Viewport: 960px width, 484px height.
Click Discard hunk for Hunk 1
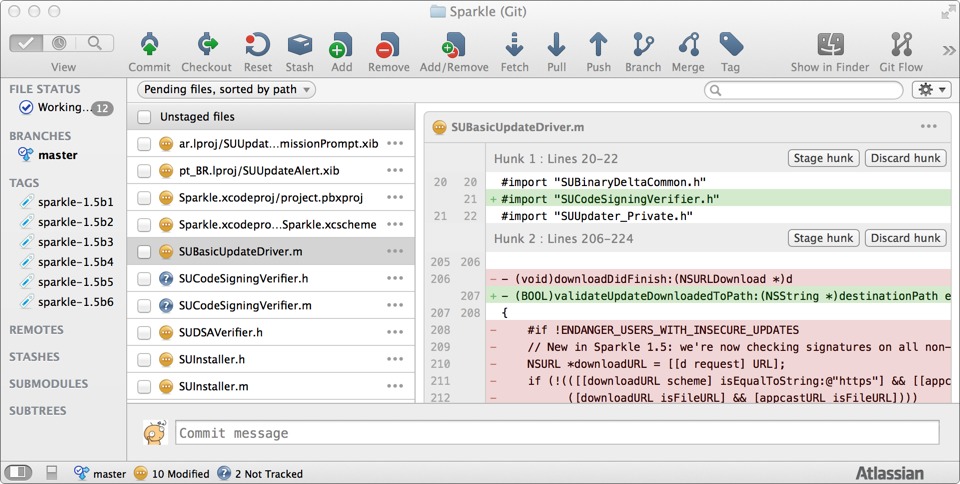(x=906, y=158)
